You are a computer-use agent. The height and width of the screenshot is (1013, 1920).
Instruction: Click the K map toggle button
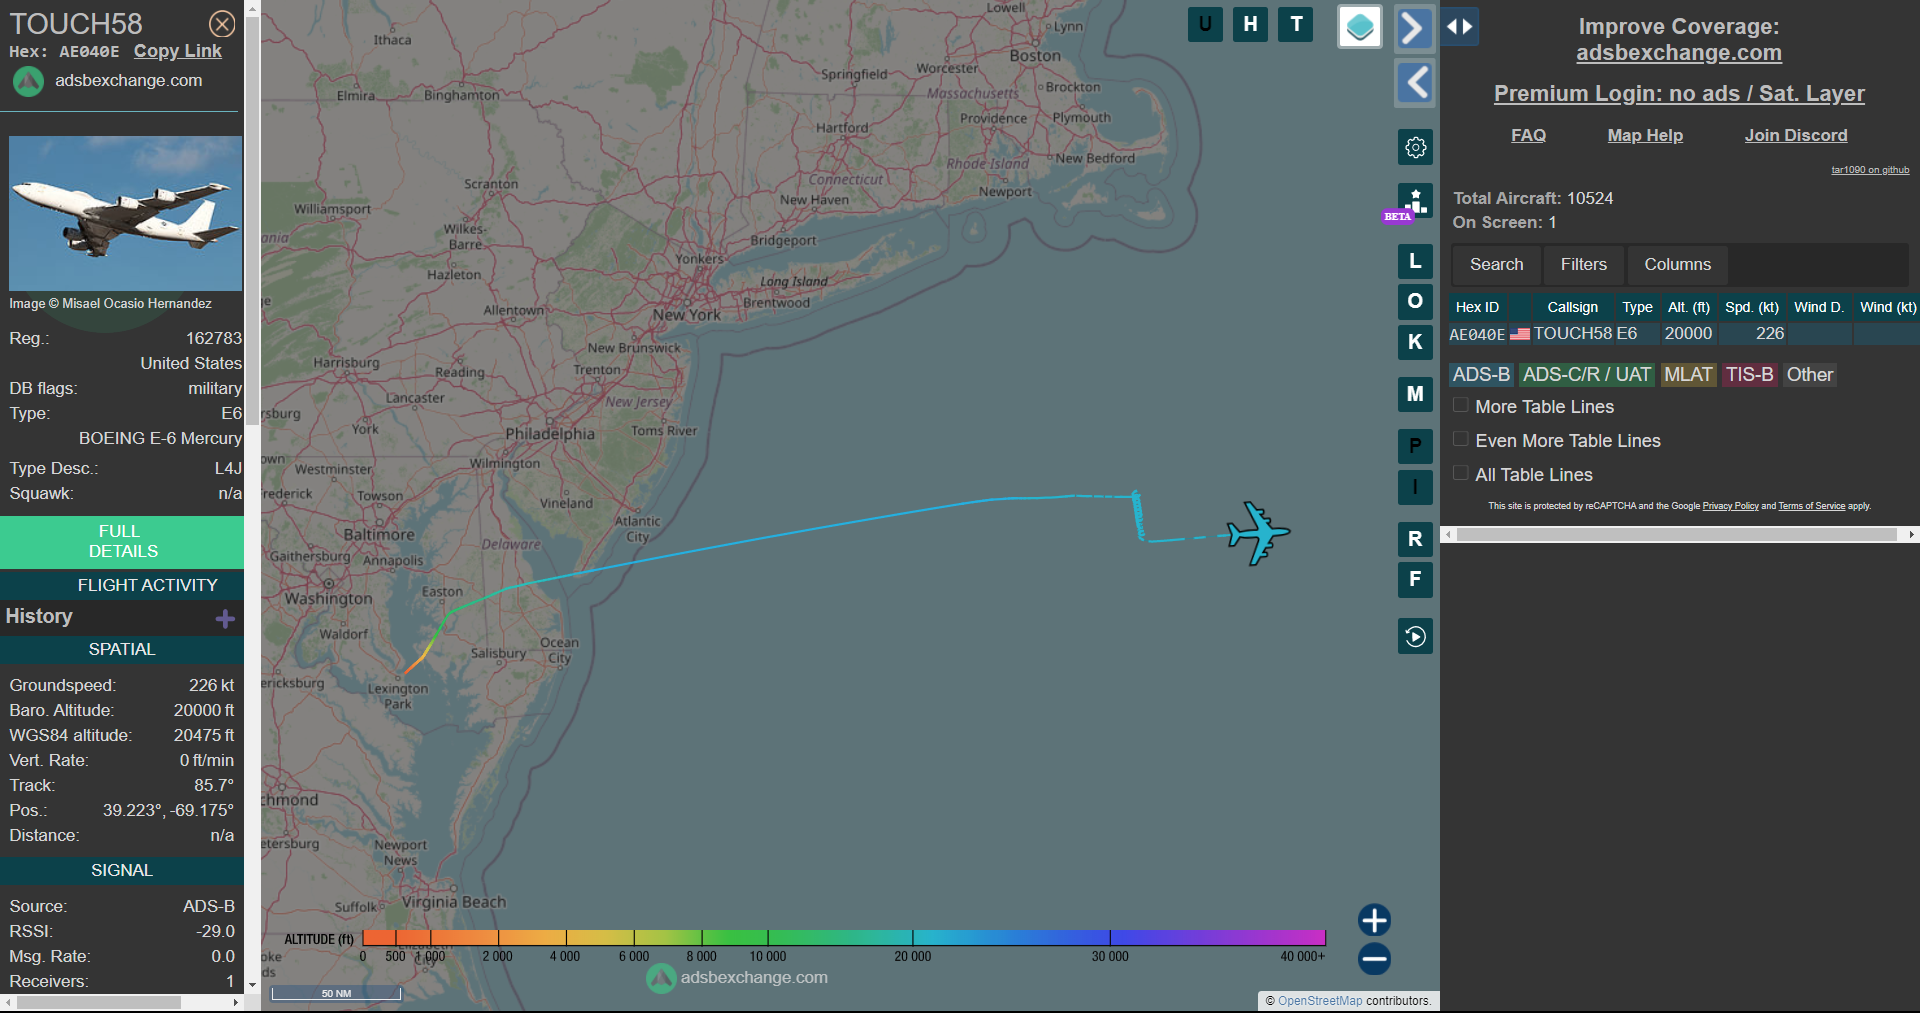click(x=1415, y=342)
